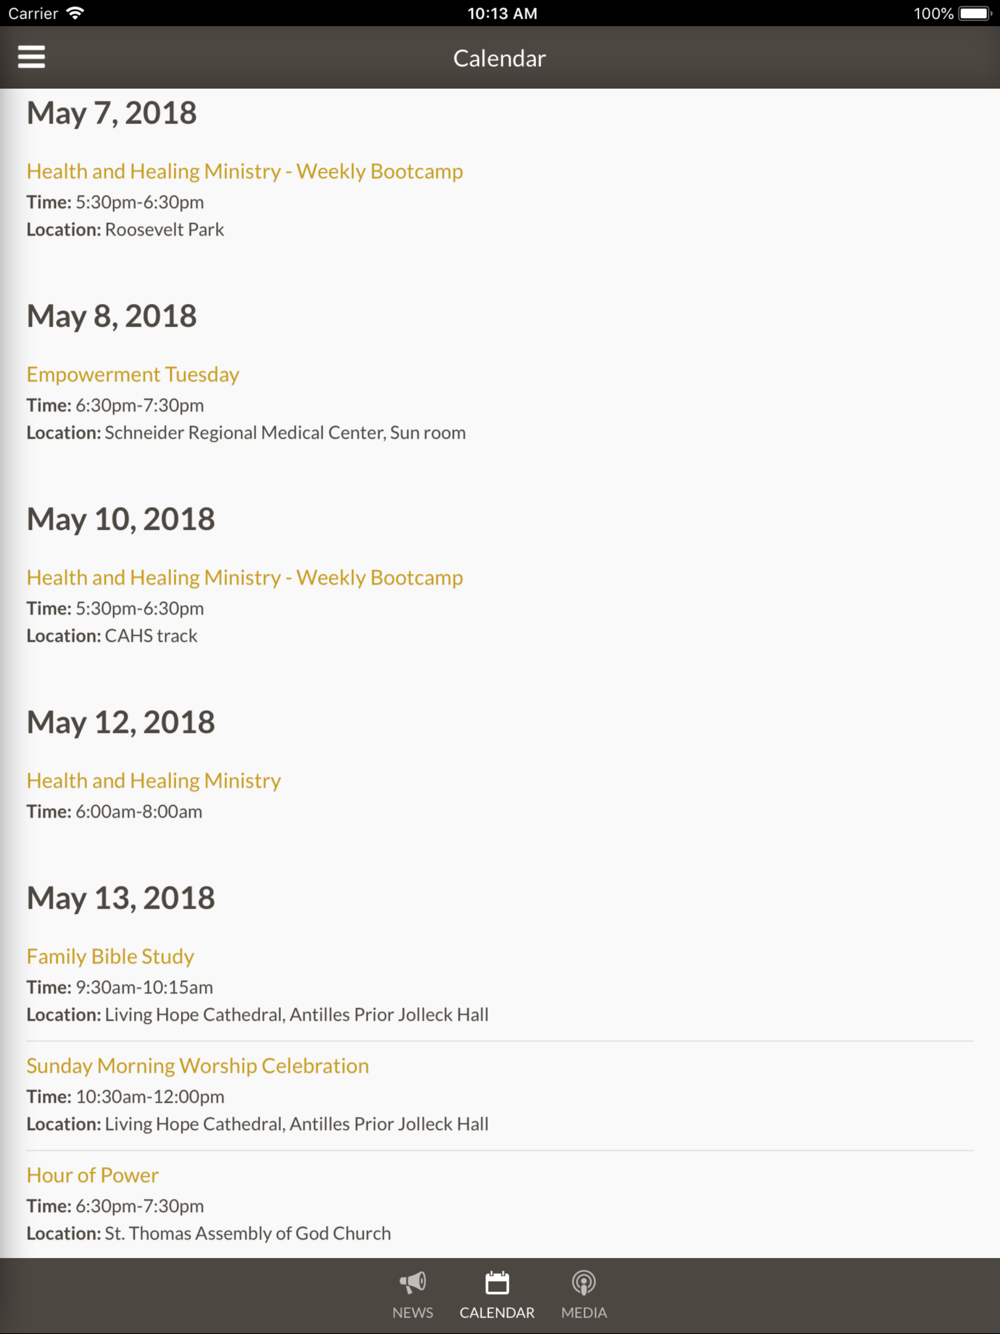Open the Family Bible Study event
This screenshot has width=1000, height=1334.
110,956
